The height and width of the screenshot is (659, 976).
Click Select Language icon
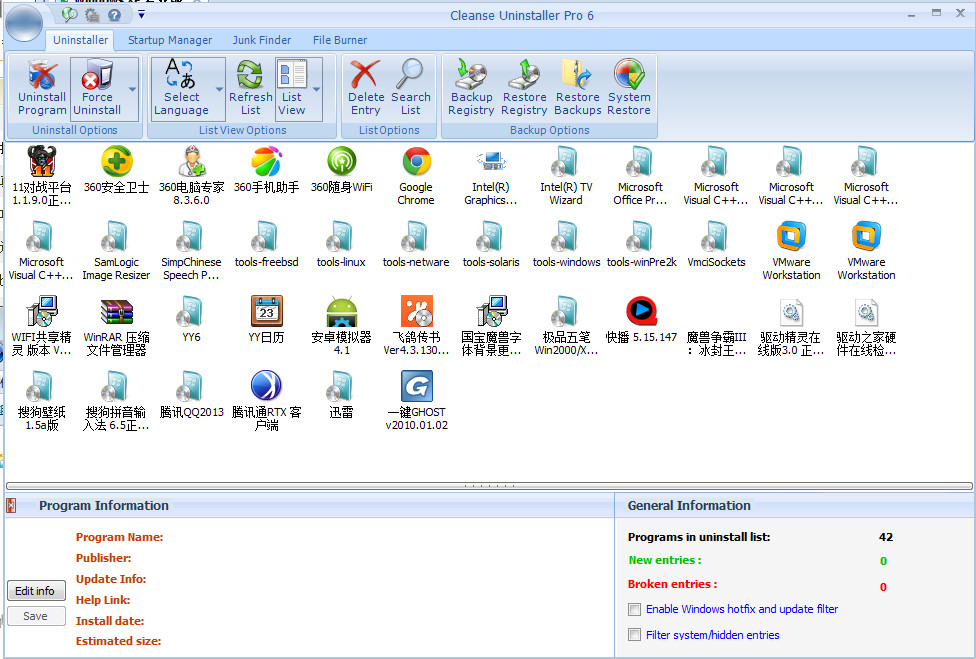(x=181, y=73)
